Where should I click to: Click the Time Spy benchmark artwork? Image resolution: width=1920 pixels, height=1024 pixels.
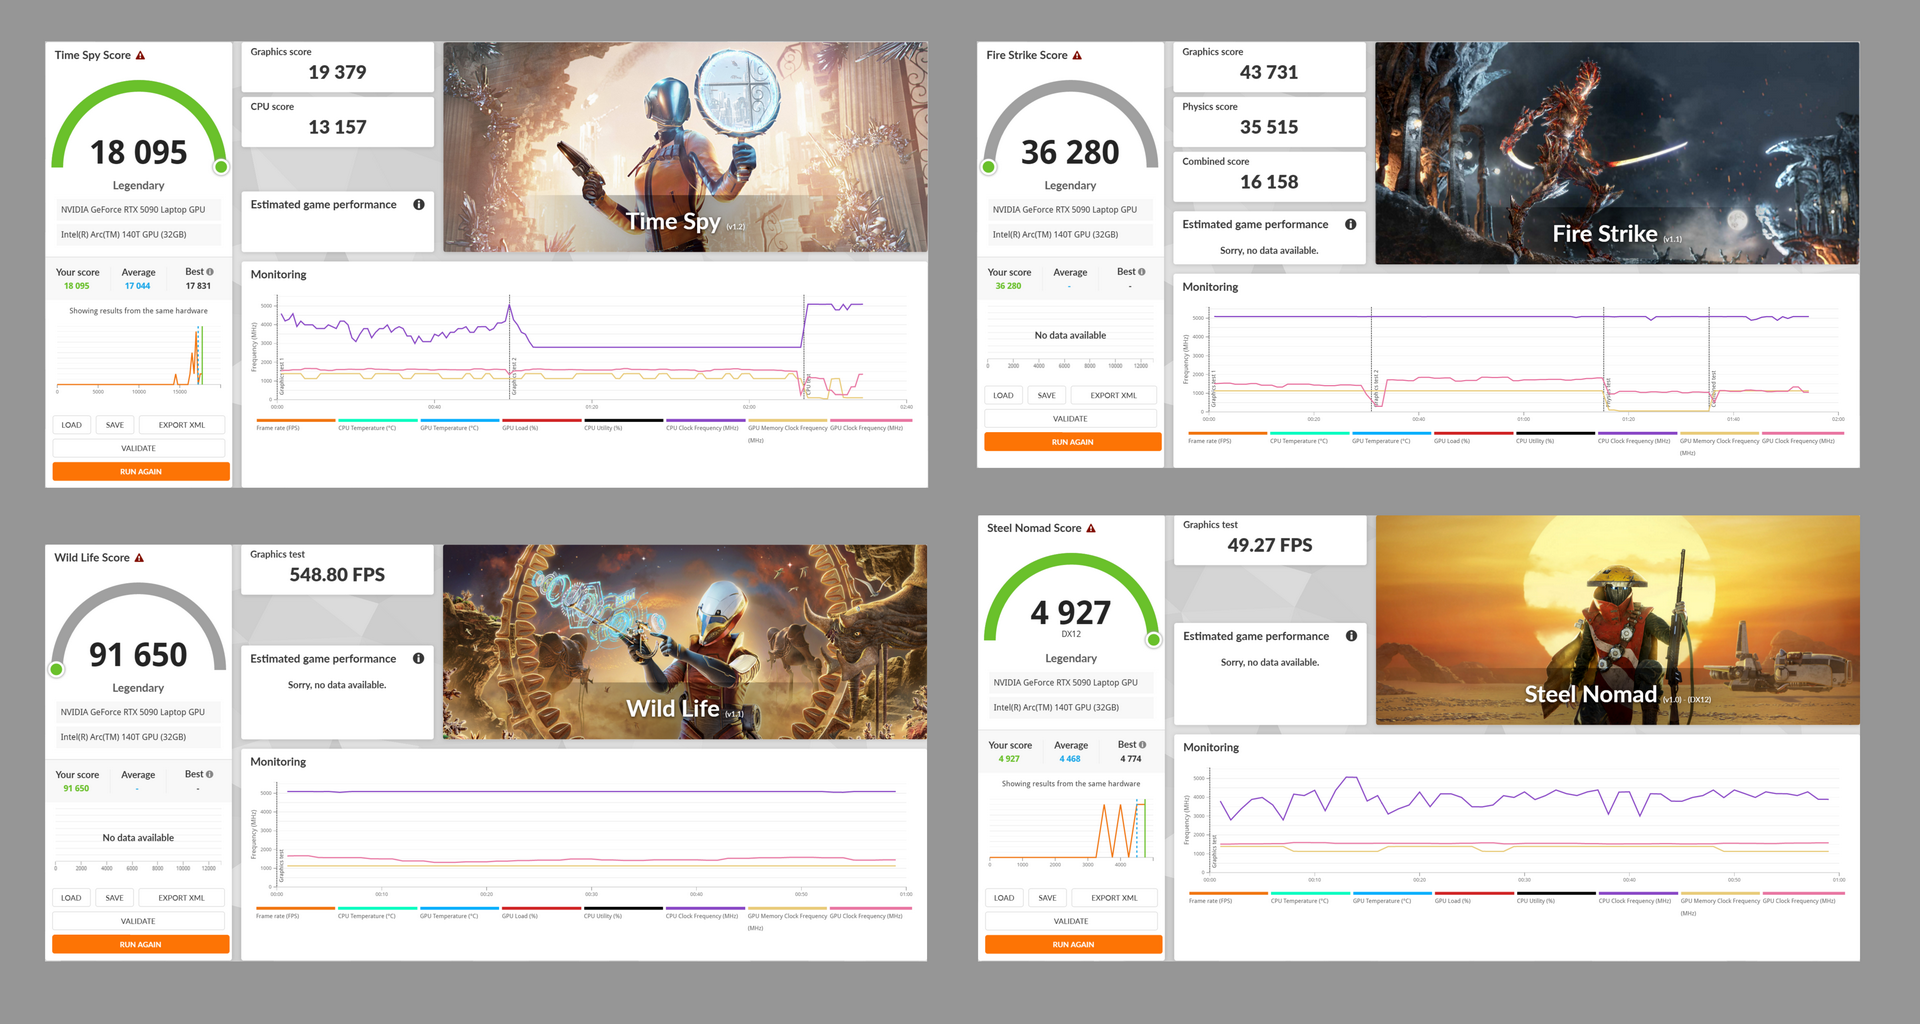point(685,147)
